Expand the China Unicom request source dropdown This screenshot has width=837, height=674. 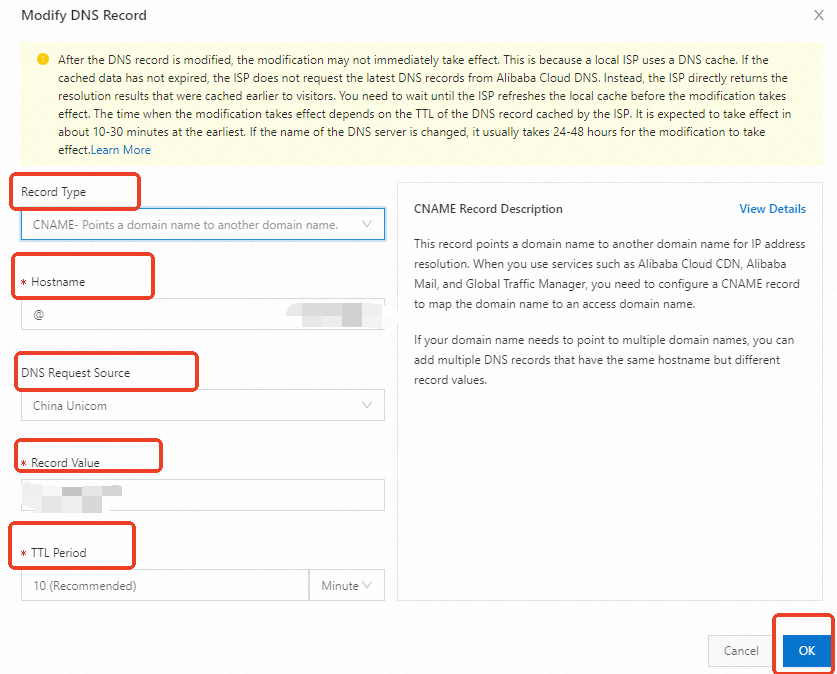tap(190, 405)
